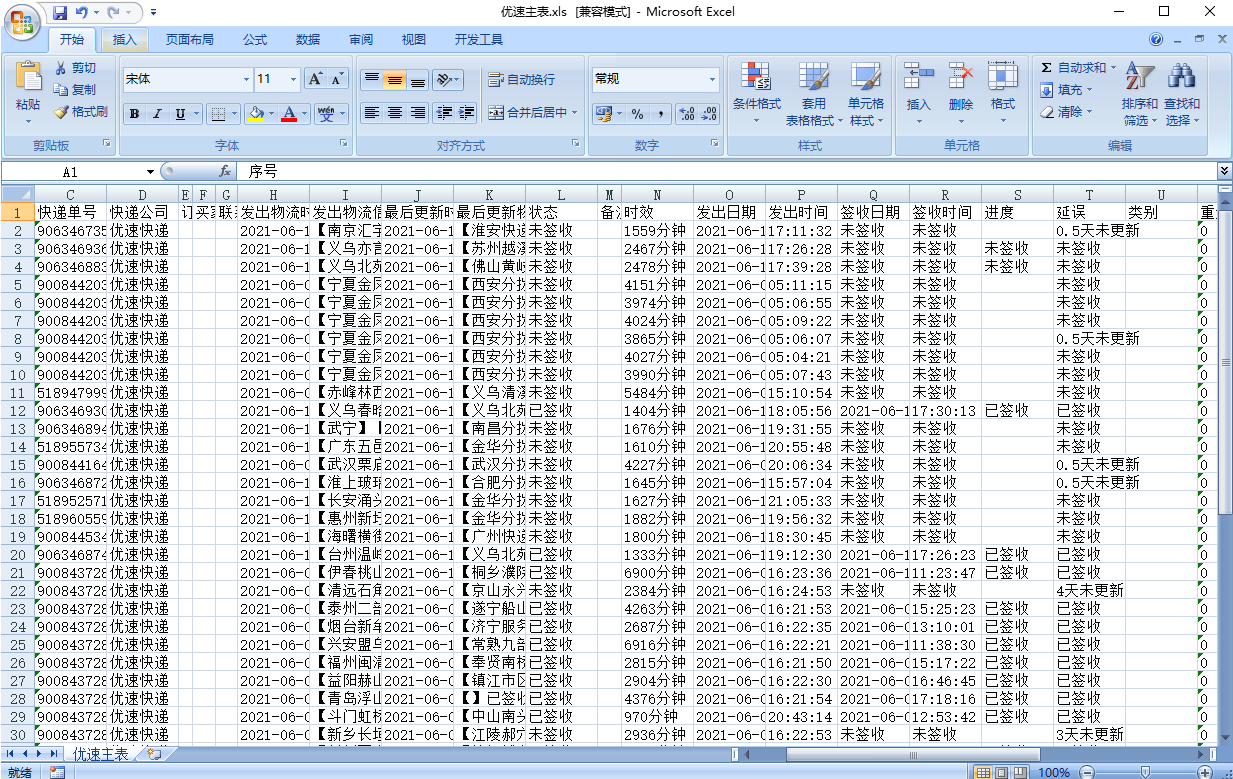Open 开发工具 tab
This screenshot has height=779, width=1233.
479,40
